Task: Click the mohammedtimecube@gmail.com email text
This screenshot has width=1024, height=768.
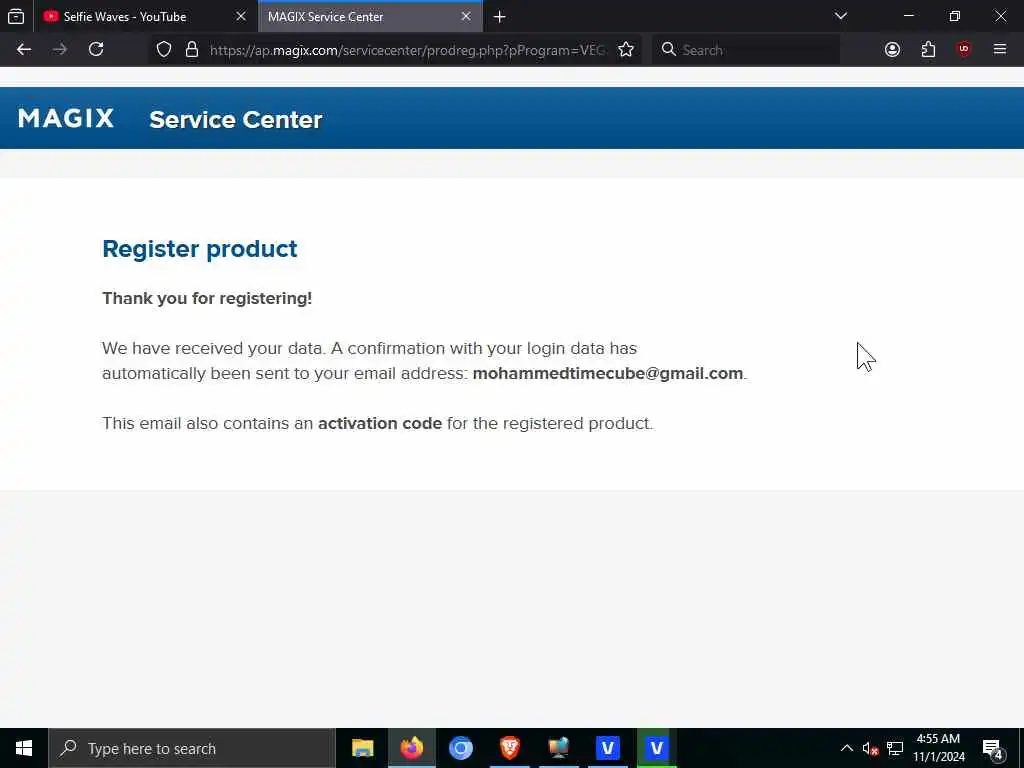Action: pos(608,374)
